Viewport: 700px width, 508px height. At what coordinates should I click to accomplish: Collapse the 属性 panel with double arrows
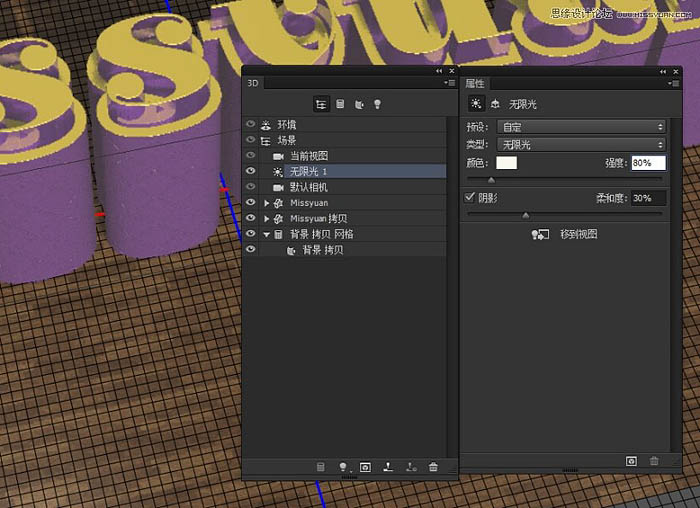pos(663,71)
